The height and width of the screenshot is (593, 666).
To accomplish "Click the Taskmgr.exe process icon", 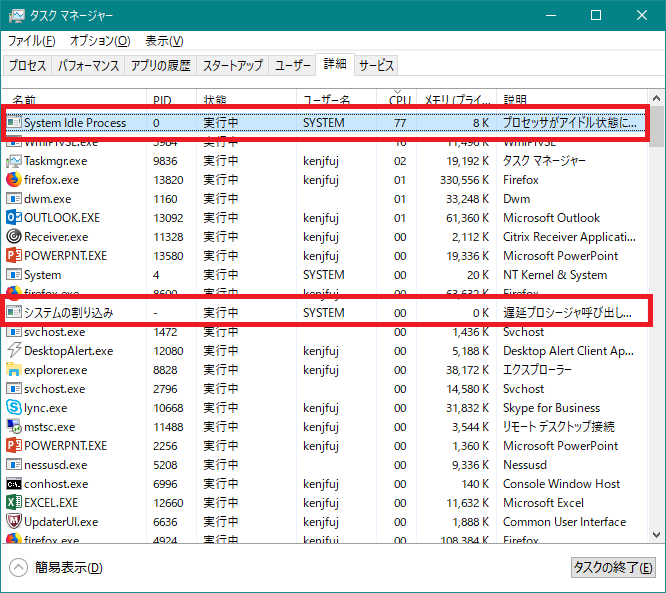I will point(14,161).
